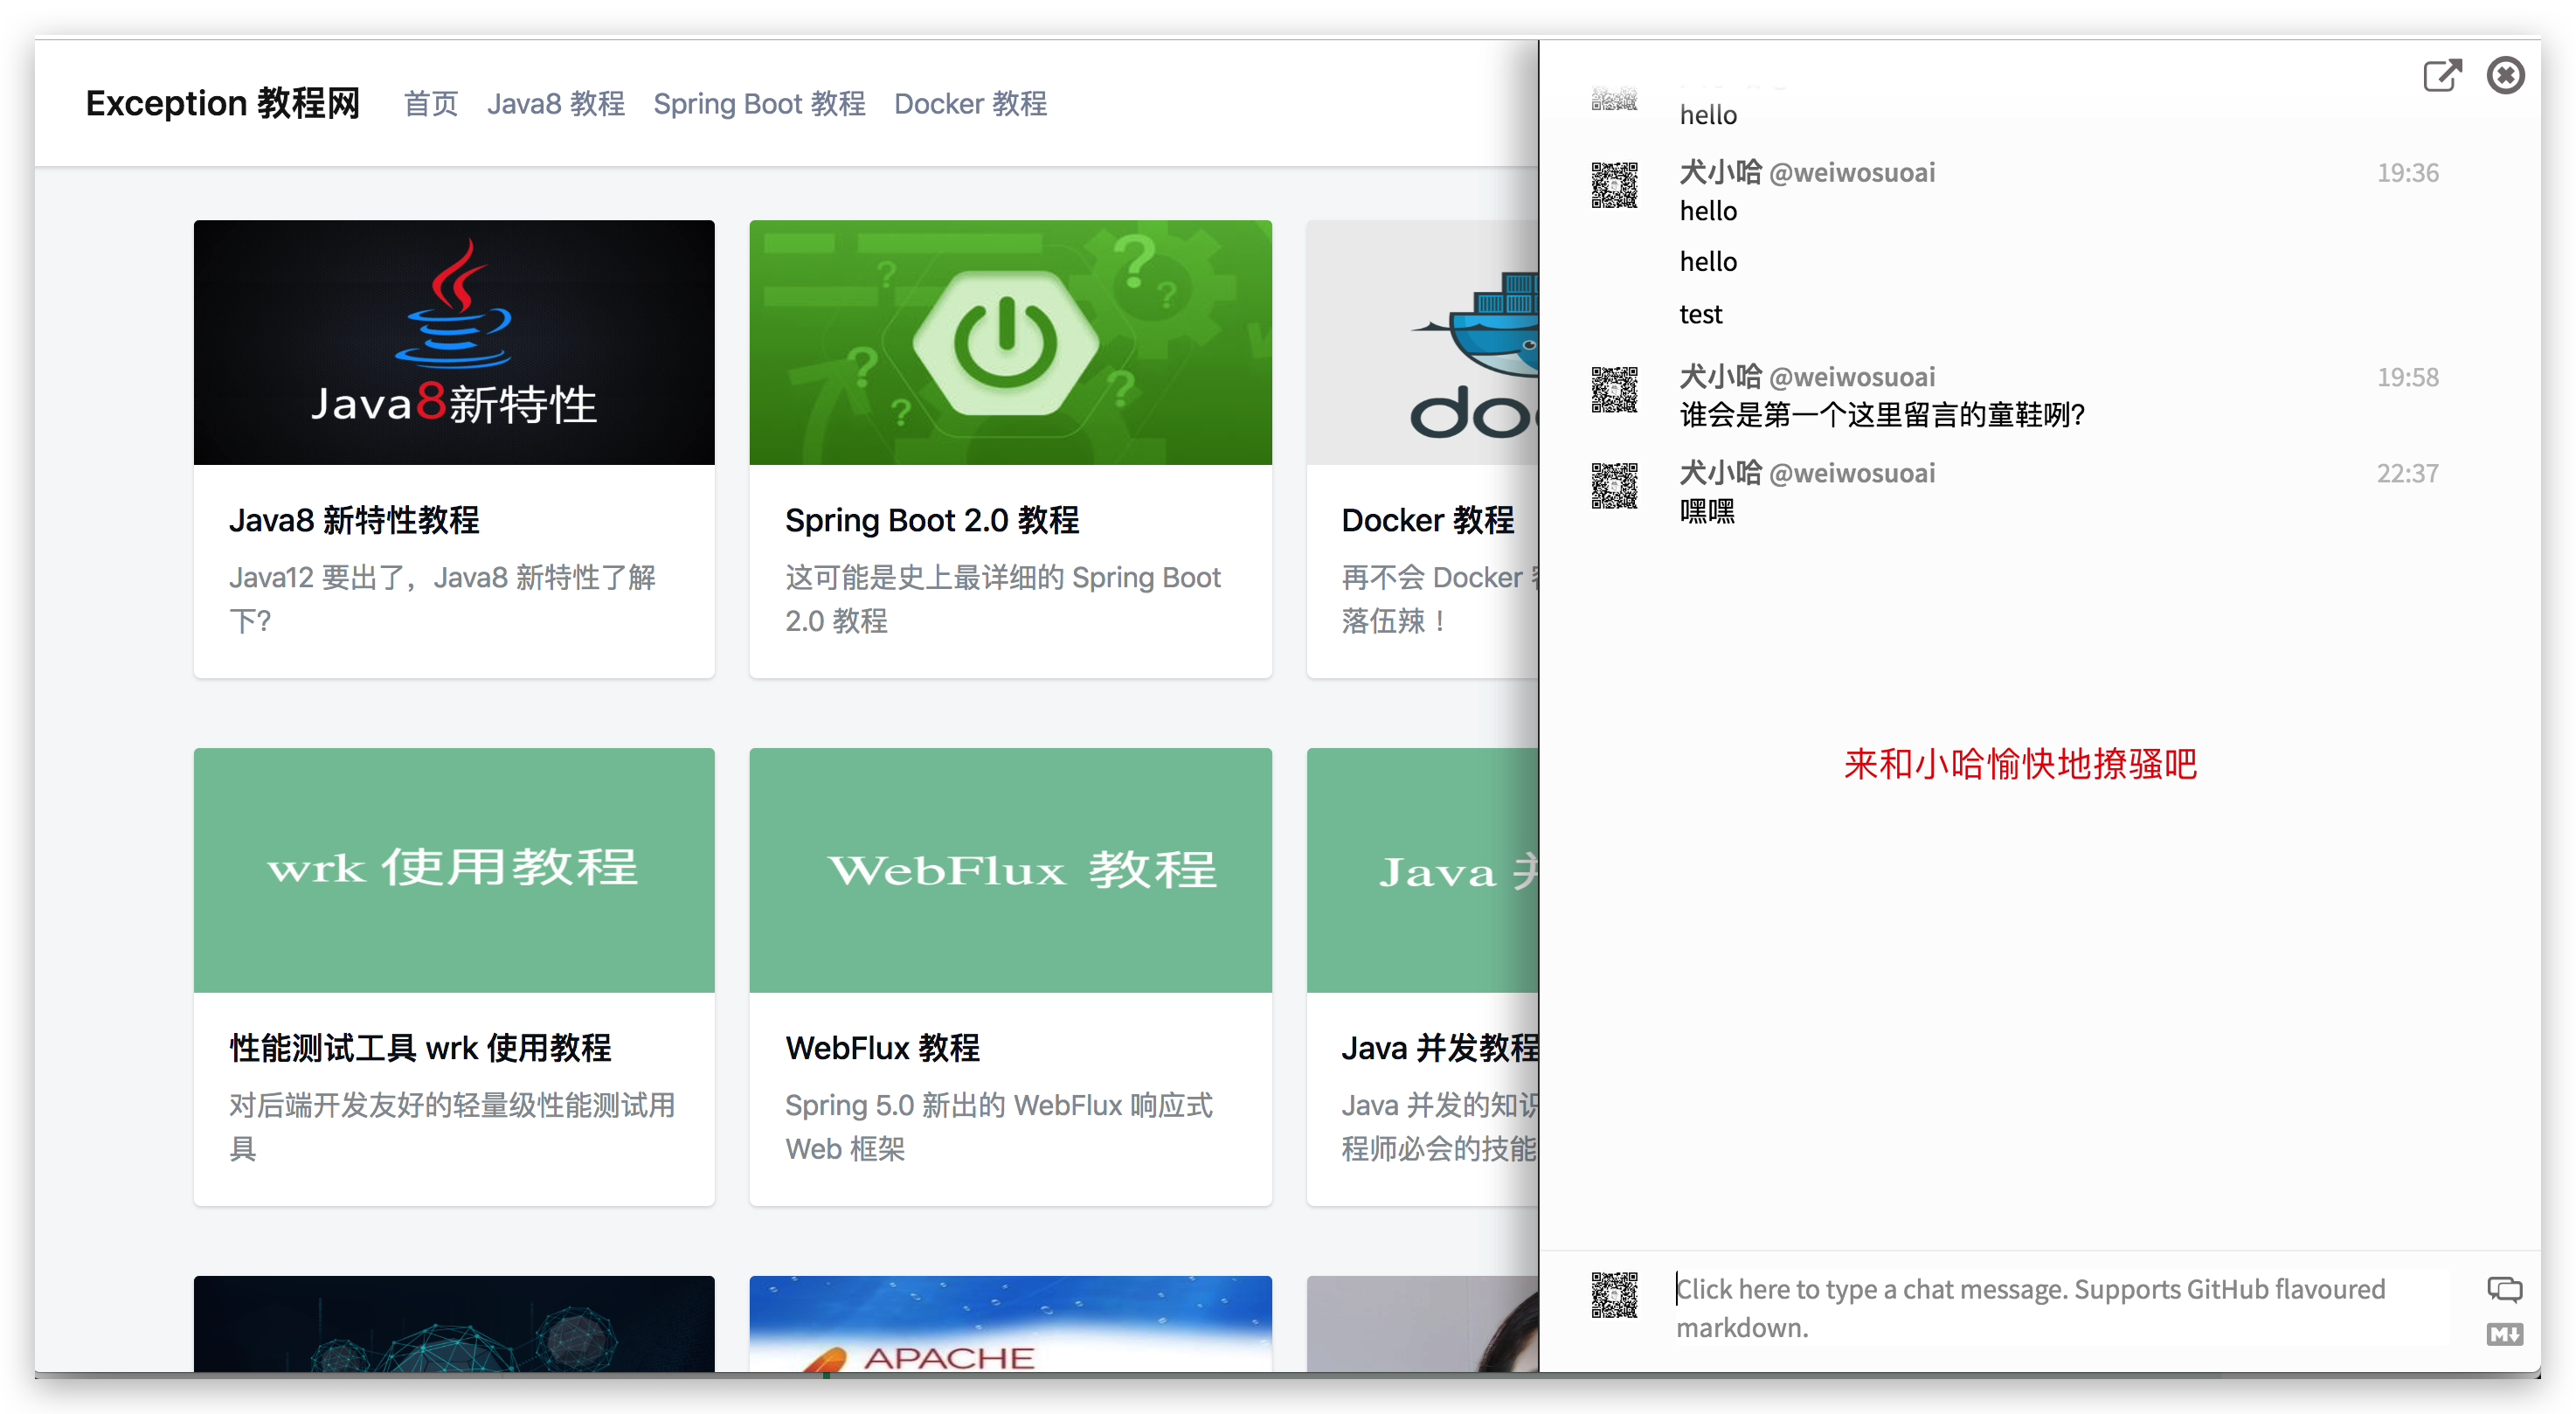This screenshot has width=2576, height=1414.
Task: Open chat in new window icon
Action: [x=2442, y=76]
